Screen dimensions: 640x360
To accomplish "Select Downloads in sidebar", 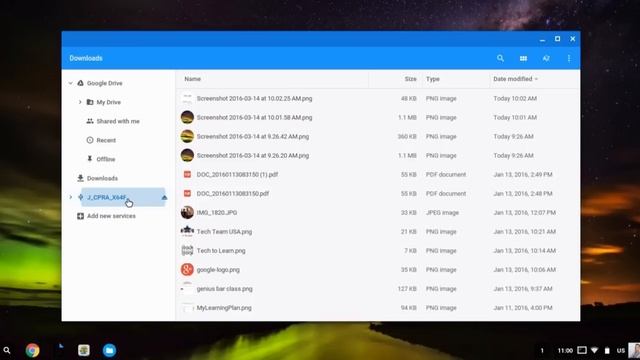I will [102, 178].
